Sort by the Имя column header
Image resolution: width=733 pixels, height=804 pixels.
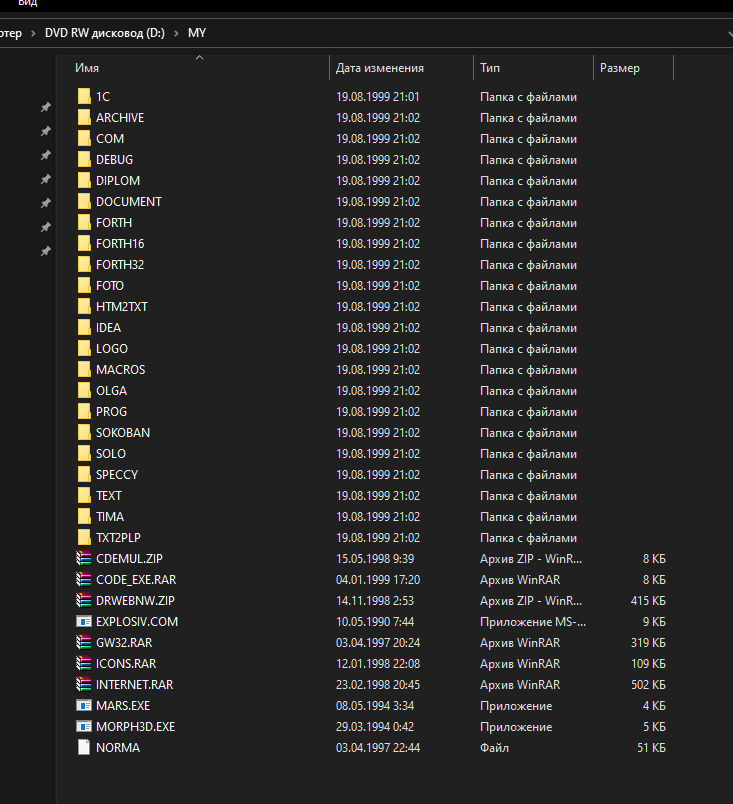pos(87,68)
